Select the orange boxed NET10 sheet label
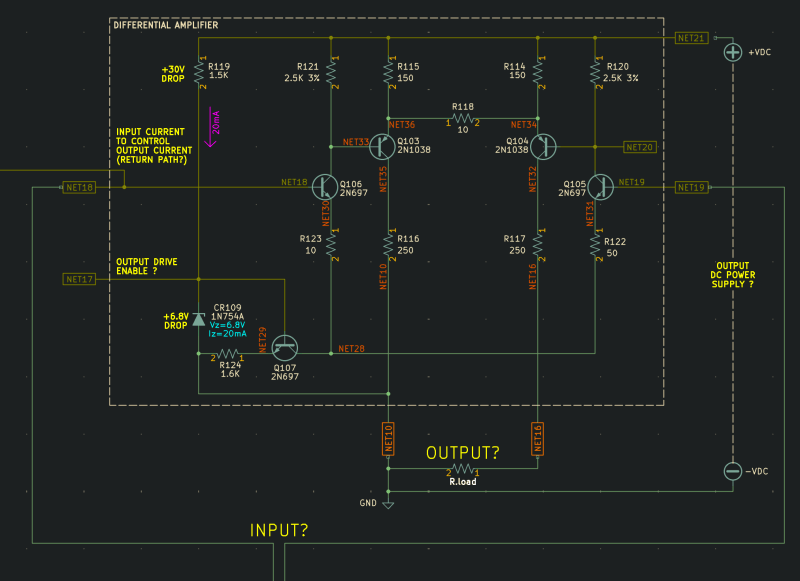The height and width of the screenshot is (581, 800). pos(388,439)
